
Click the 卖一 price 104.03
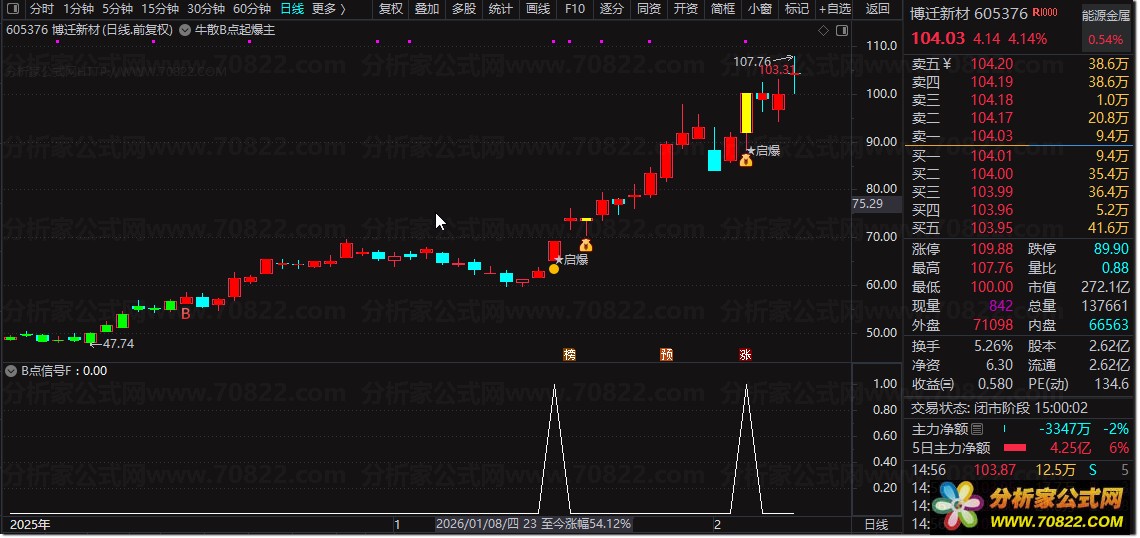(x=991, y=136)
